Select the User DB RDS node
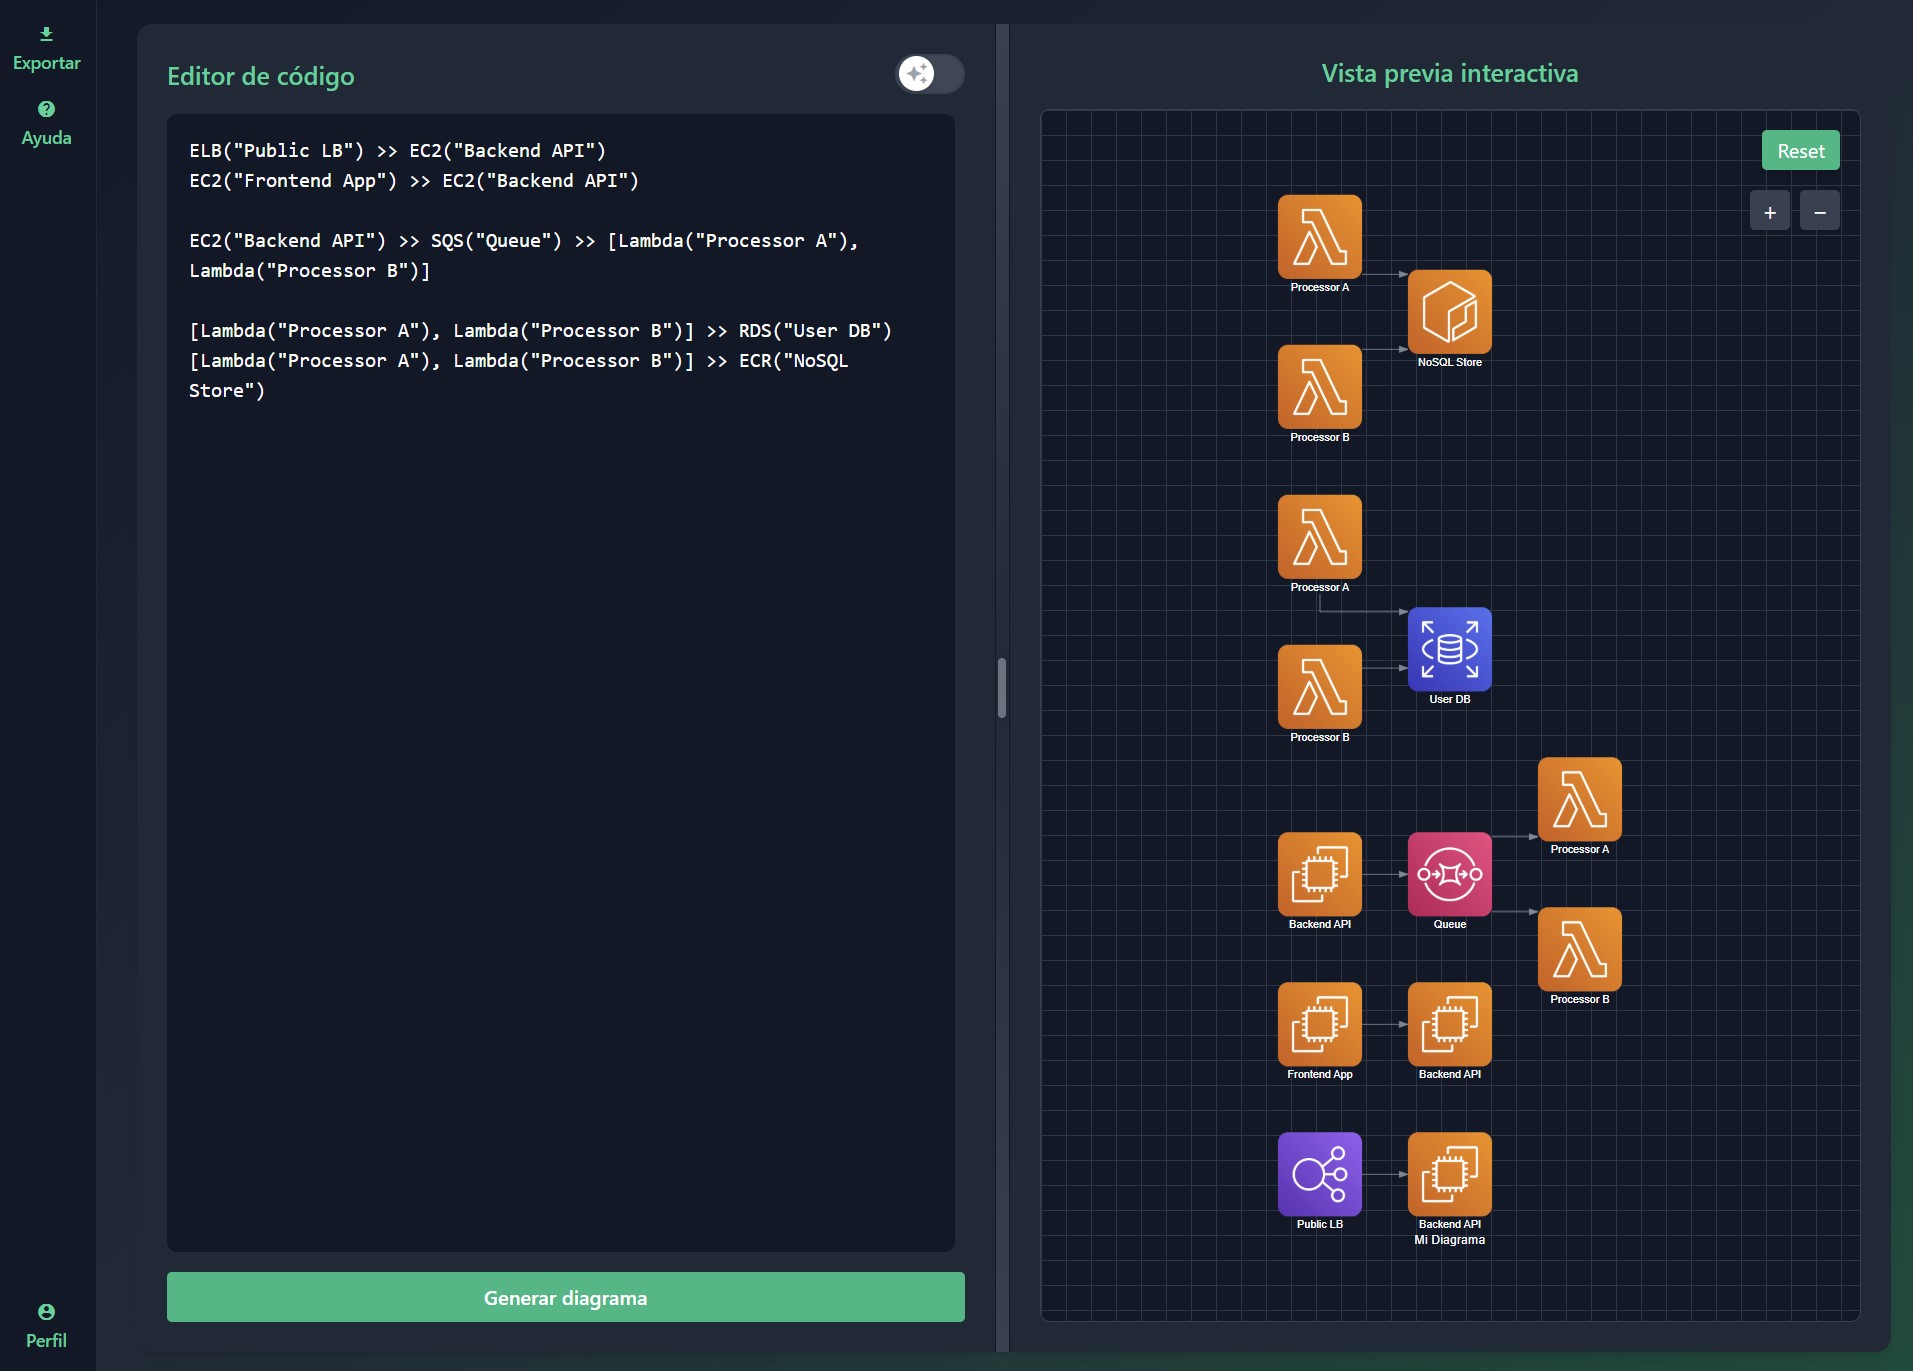This screenshot has height=1371, width=1913. [x=1449, y=650]
